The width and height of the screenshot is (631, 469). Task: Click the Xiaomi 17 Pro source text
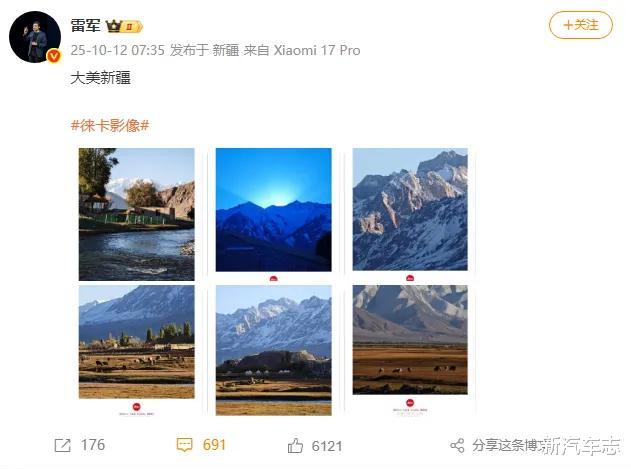[317, 50]
